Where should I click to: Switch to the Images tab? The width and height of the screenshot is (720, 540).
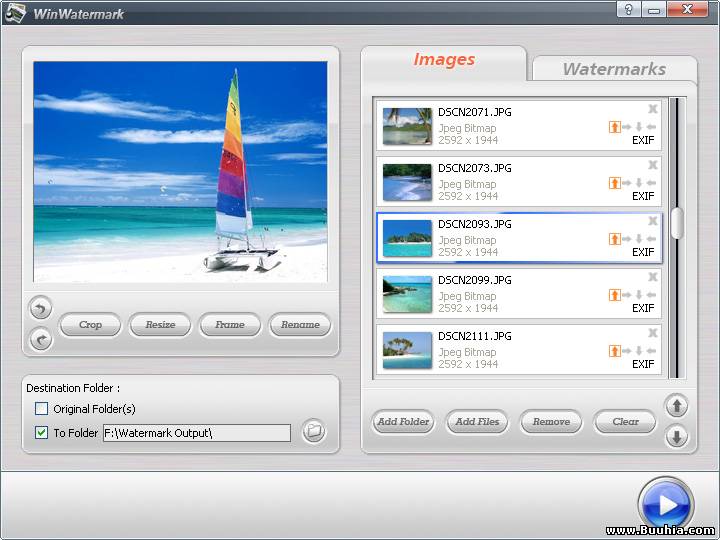[x=444, y=60]
